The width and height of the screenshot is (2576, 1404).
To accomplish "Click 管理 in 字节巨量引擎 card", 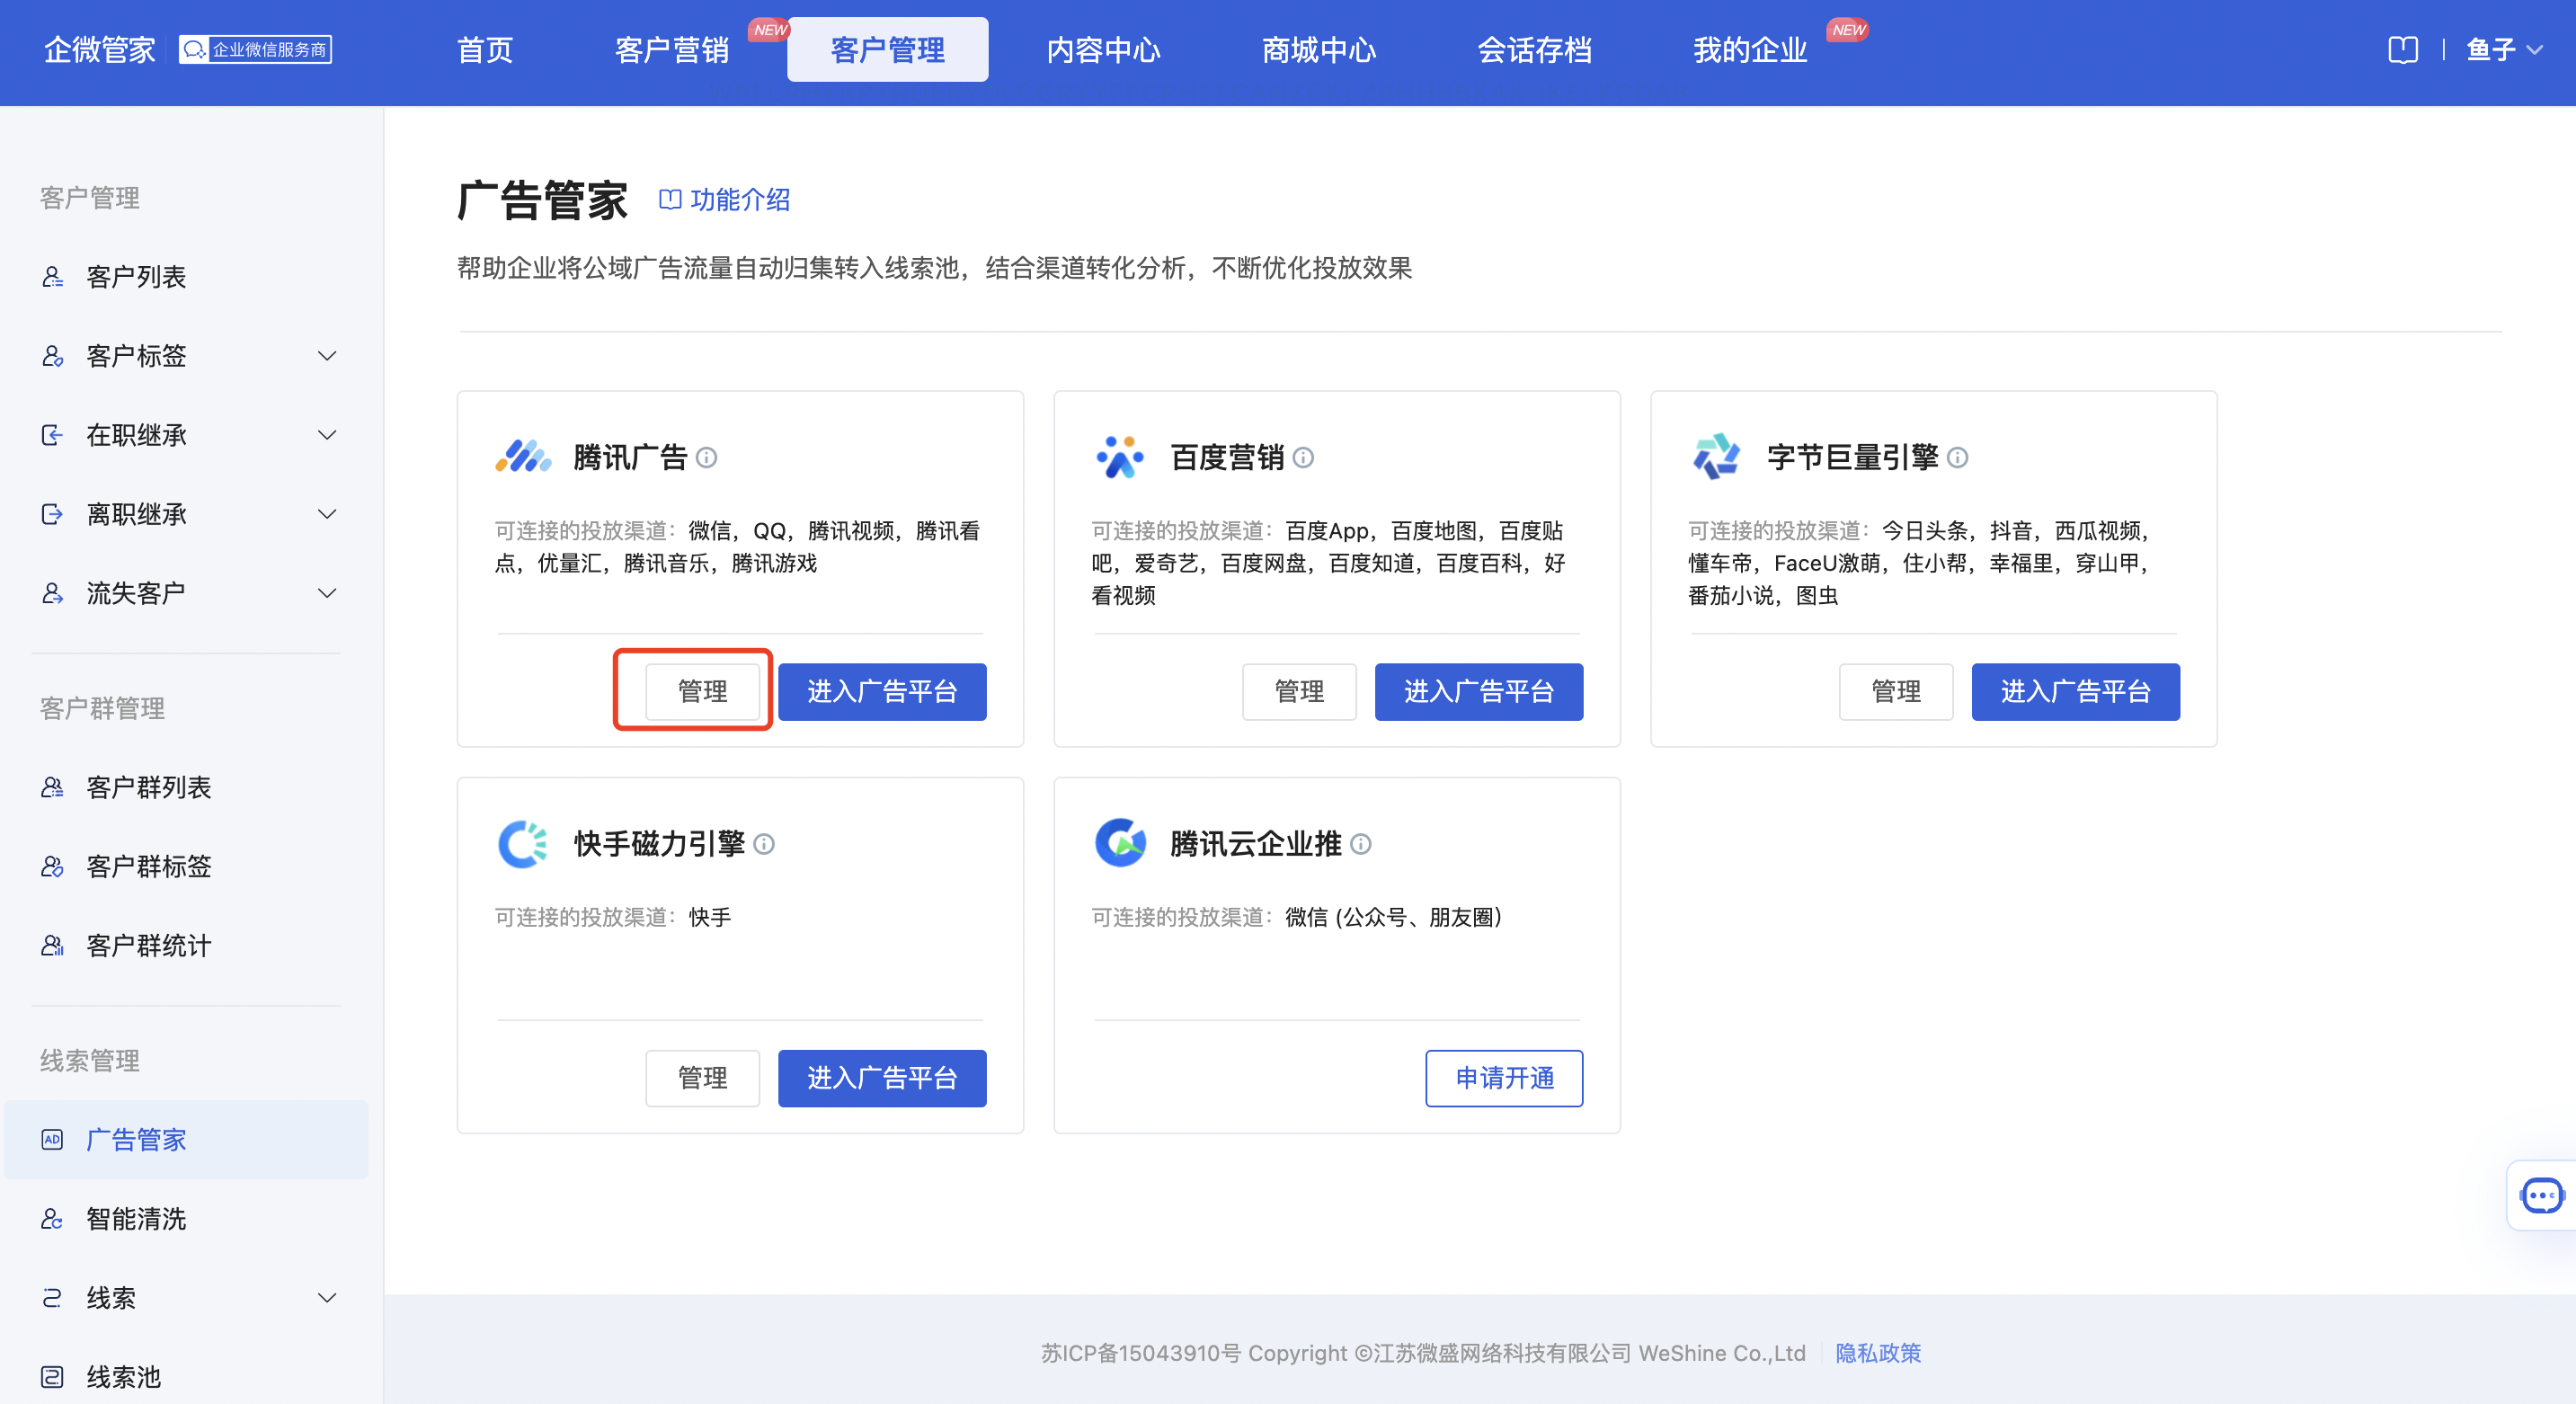I will pyautogui.click(x=1896, y=692).
